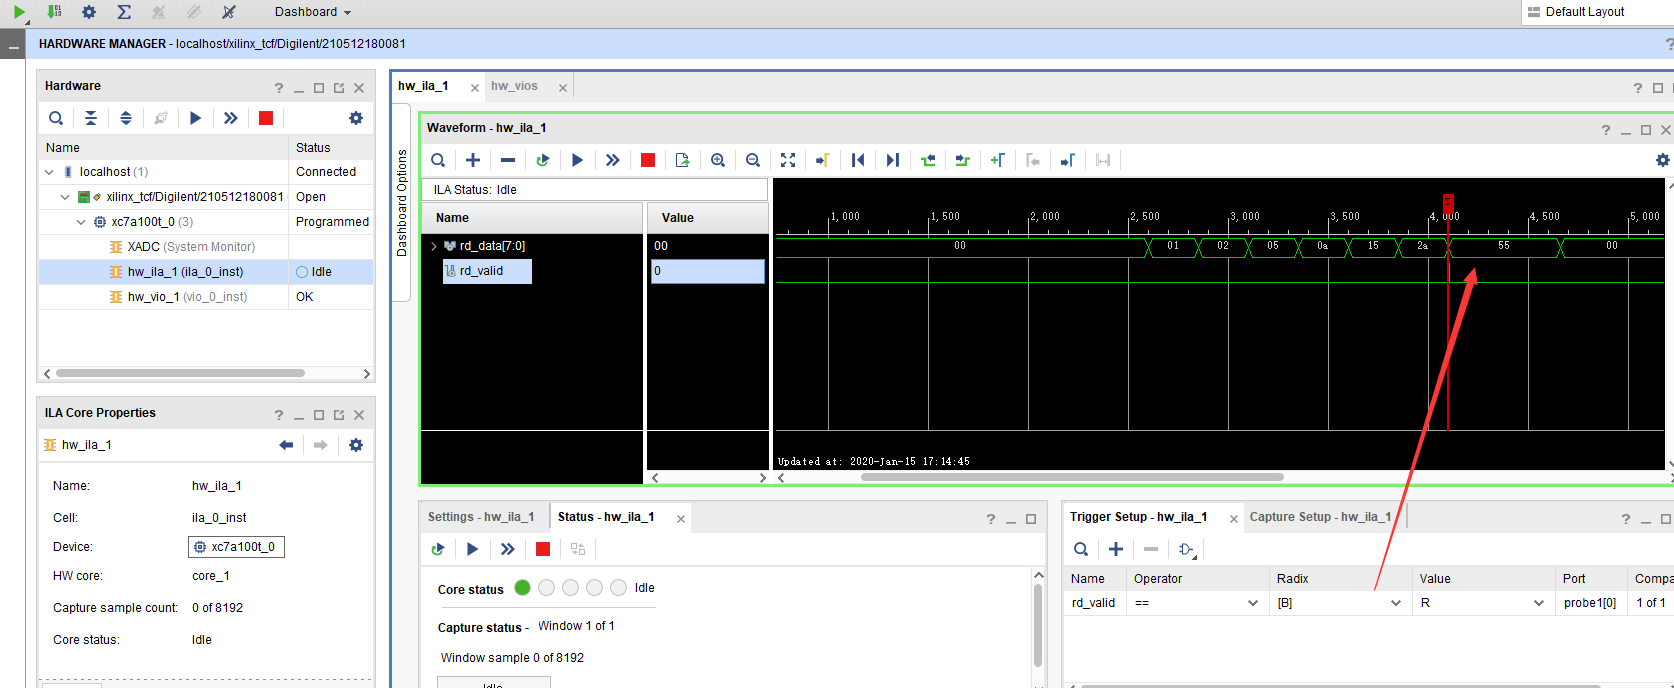This screenshot has height=688, width=1674.
Task: Search in Trigger Setup toolbar
Action: click(x=1081, y=549)
